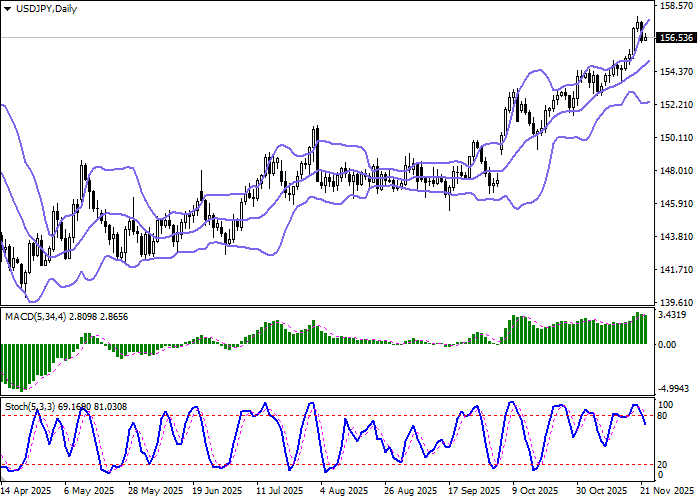
Task: Click the current price tag 156.536
Action: pyautogui.click(x=677, y=38)
